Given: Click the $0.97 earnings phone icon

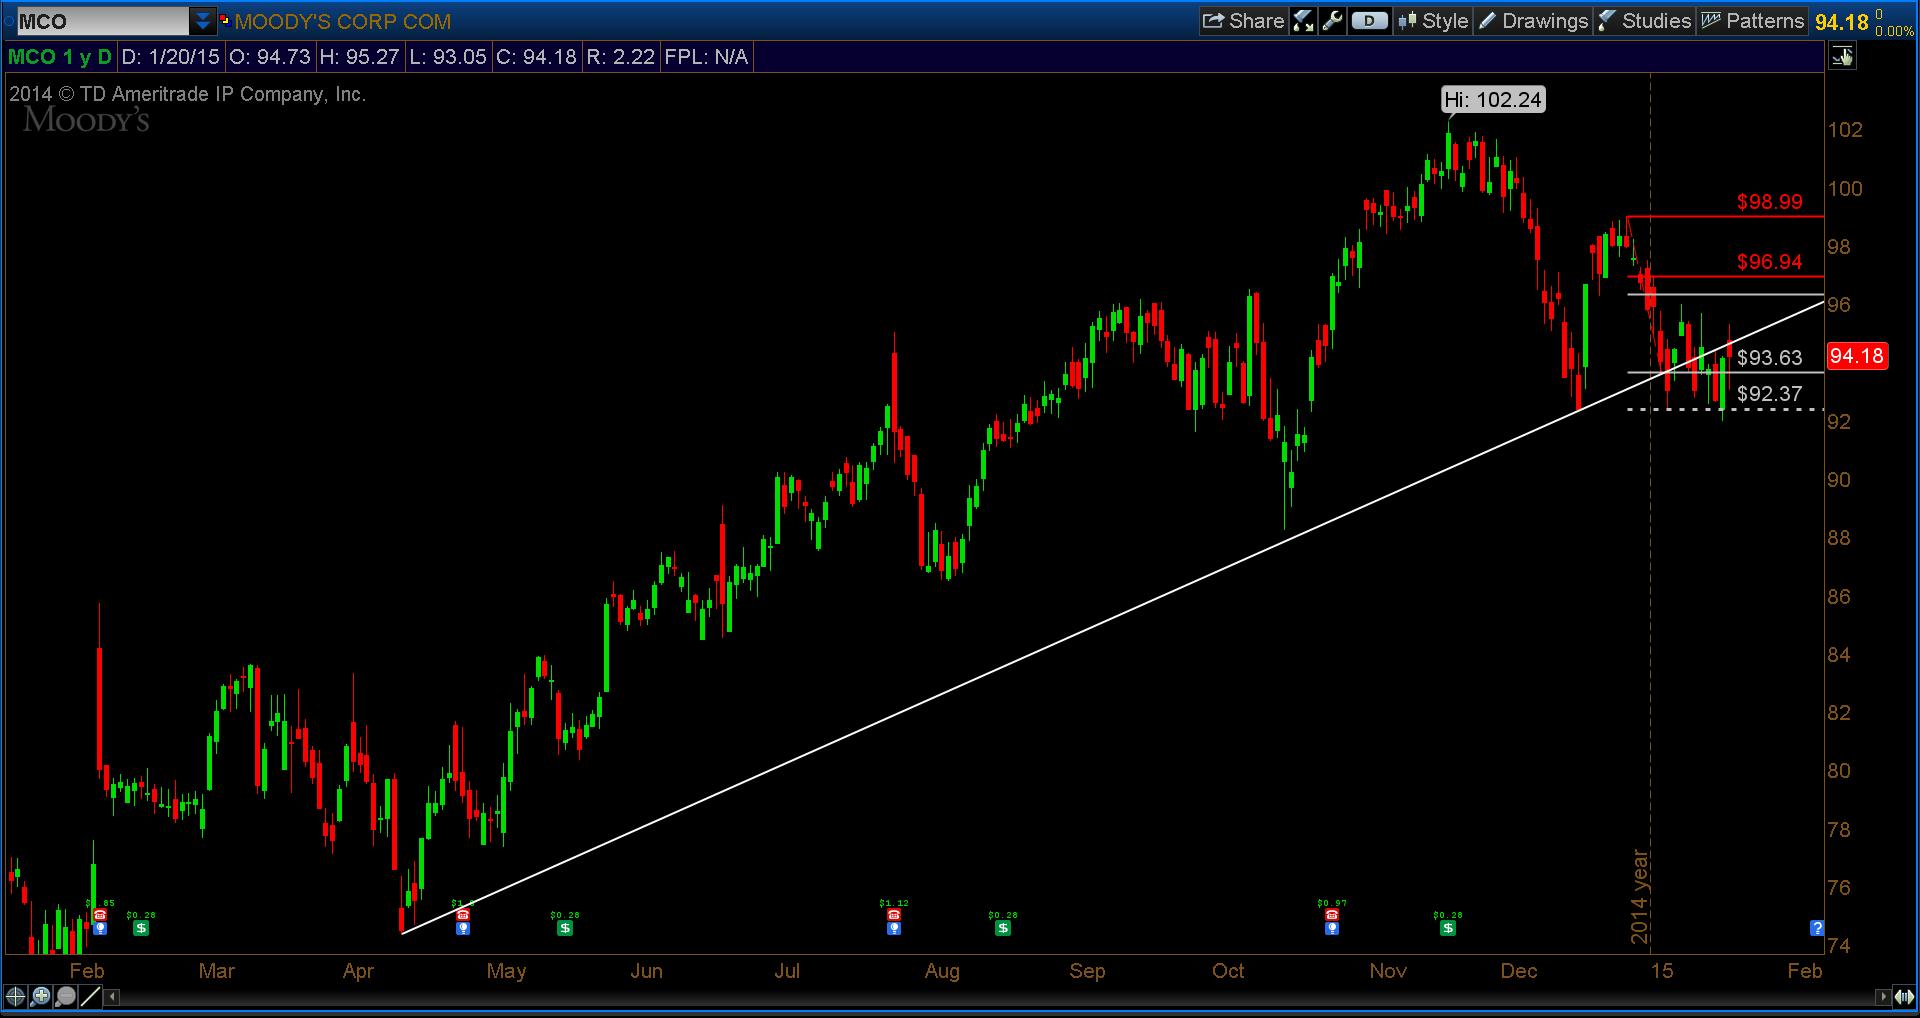Looking at the screenshot, I should [1332, 915].
